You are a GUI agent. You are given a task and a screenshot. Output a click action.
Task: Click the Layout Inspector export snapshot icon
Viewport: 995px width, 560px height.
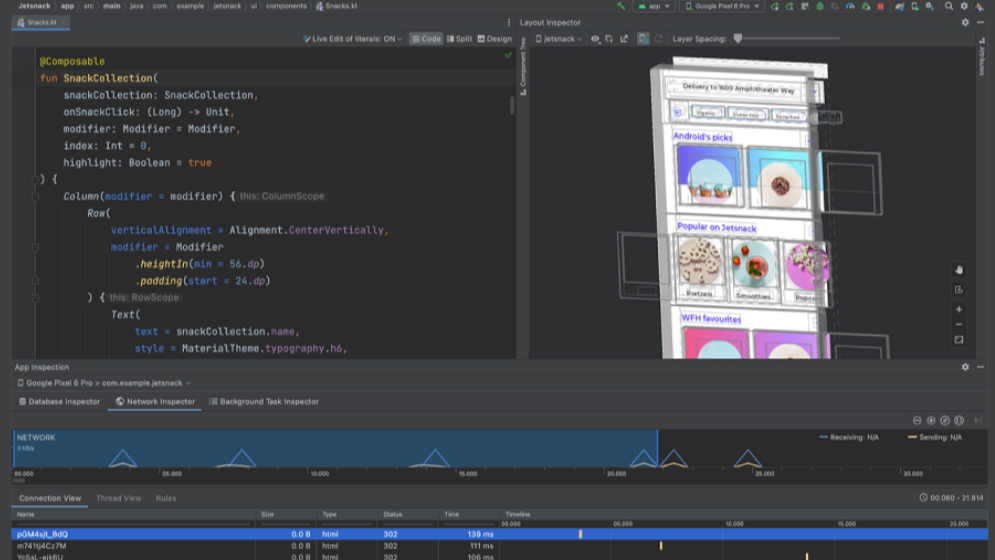[624, 39]
